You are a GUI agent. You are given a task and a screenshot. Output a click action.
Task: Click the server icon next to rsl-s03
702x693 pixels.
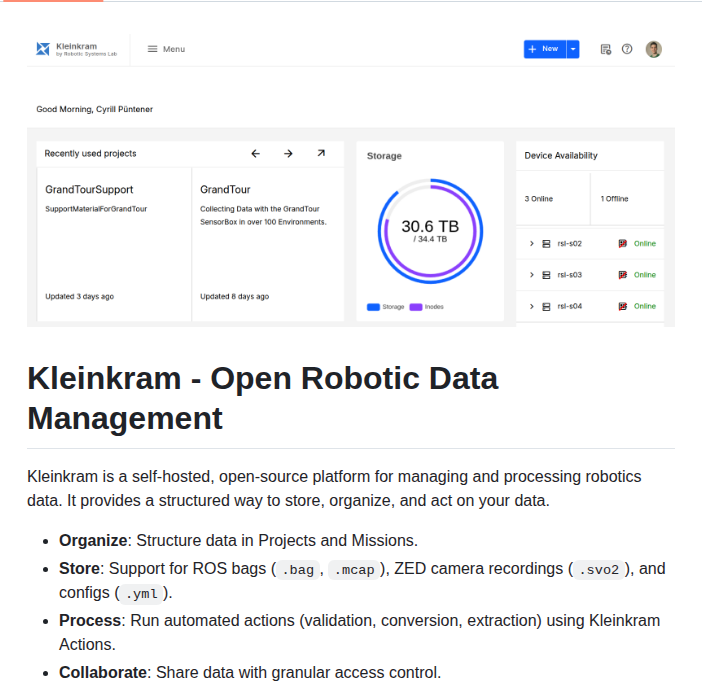coord(546,275)
